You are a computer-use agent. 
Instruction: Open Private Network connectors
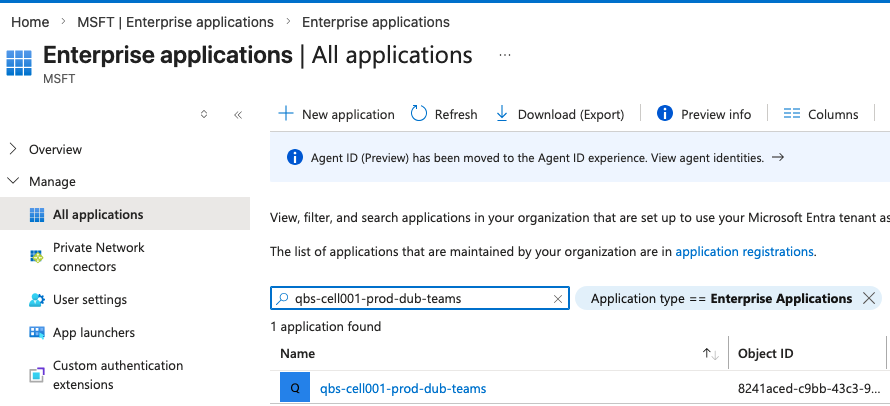tap(99, 257)
